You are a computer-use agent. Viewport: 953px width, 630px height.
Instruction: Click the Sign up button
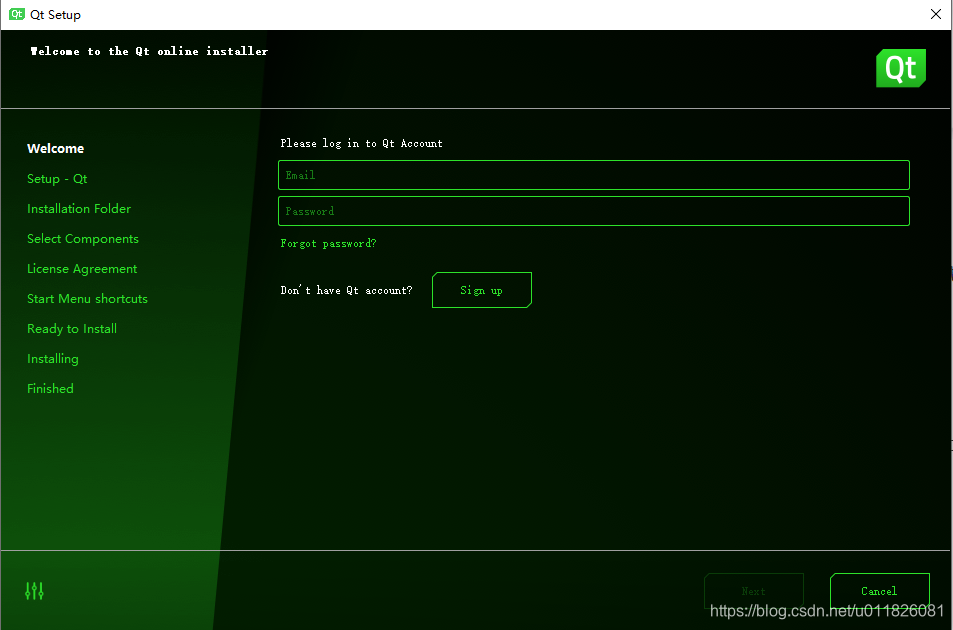(x=482, y=290)
